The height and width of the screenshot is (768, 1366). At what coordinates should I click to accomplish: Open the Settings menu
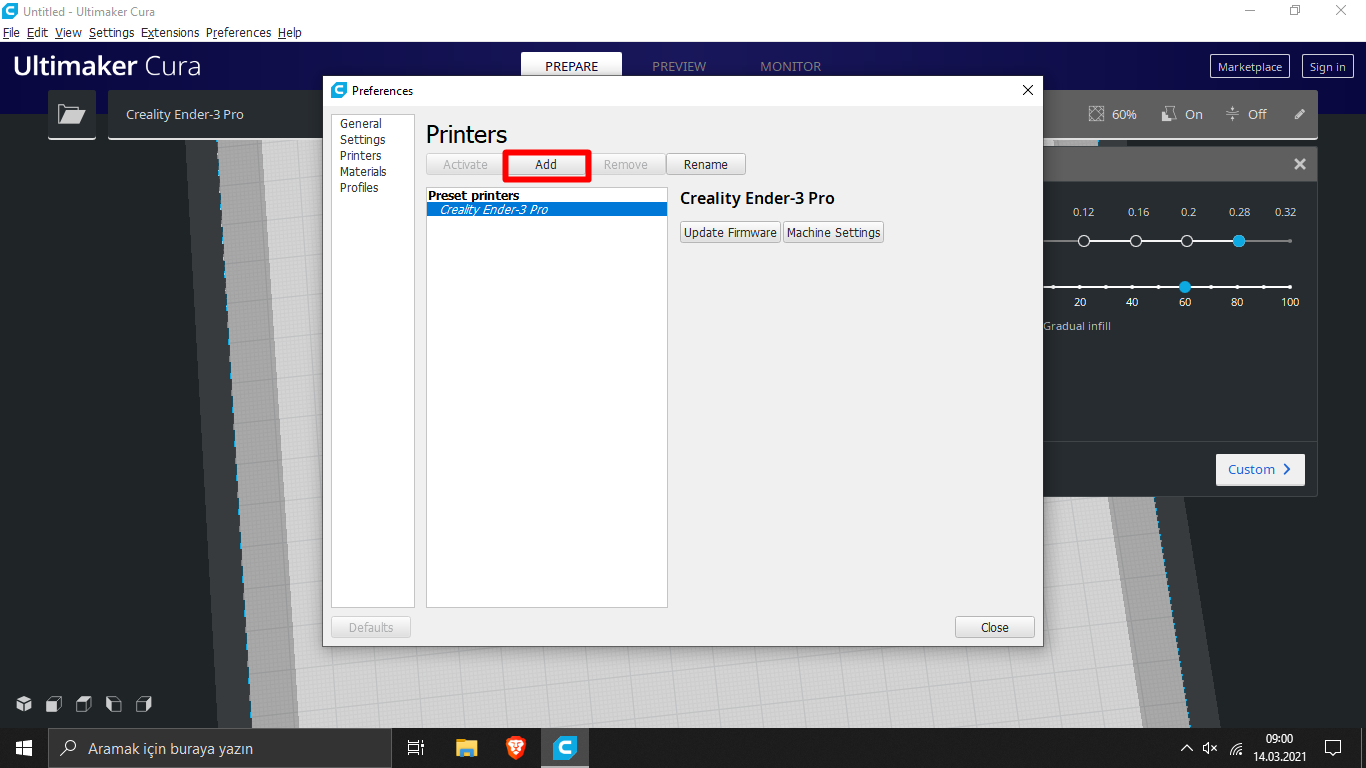click(x=111, y=33)
